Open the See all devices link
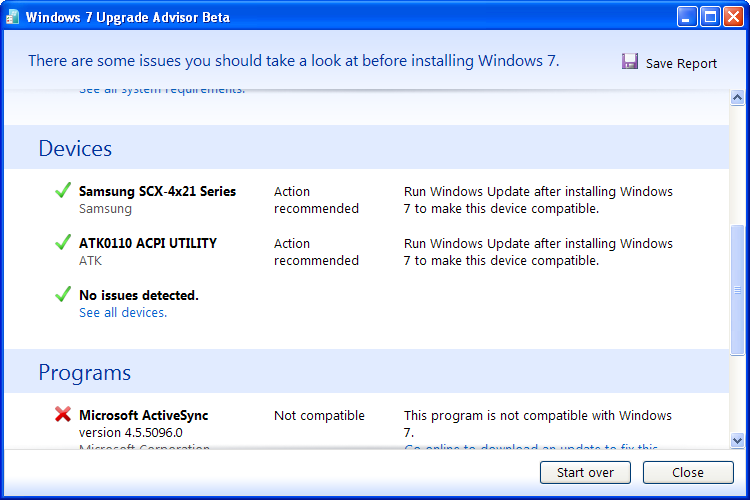Image resolution: width=750 pixels, height=500 pixels. click(x=123, y=312)
